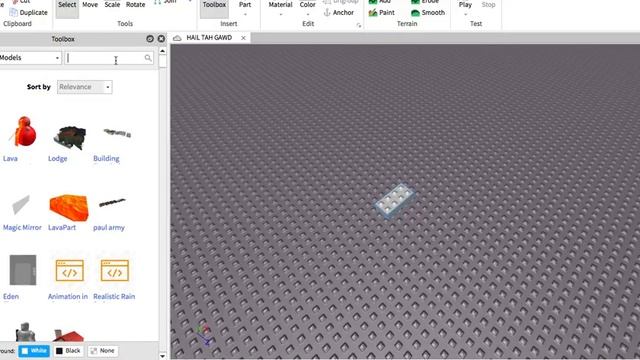Set the background to None
The width and height of the screenshot is (640, 360).
102,351
